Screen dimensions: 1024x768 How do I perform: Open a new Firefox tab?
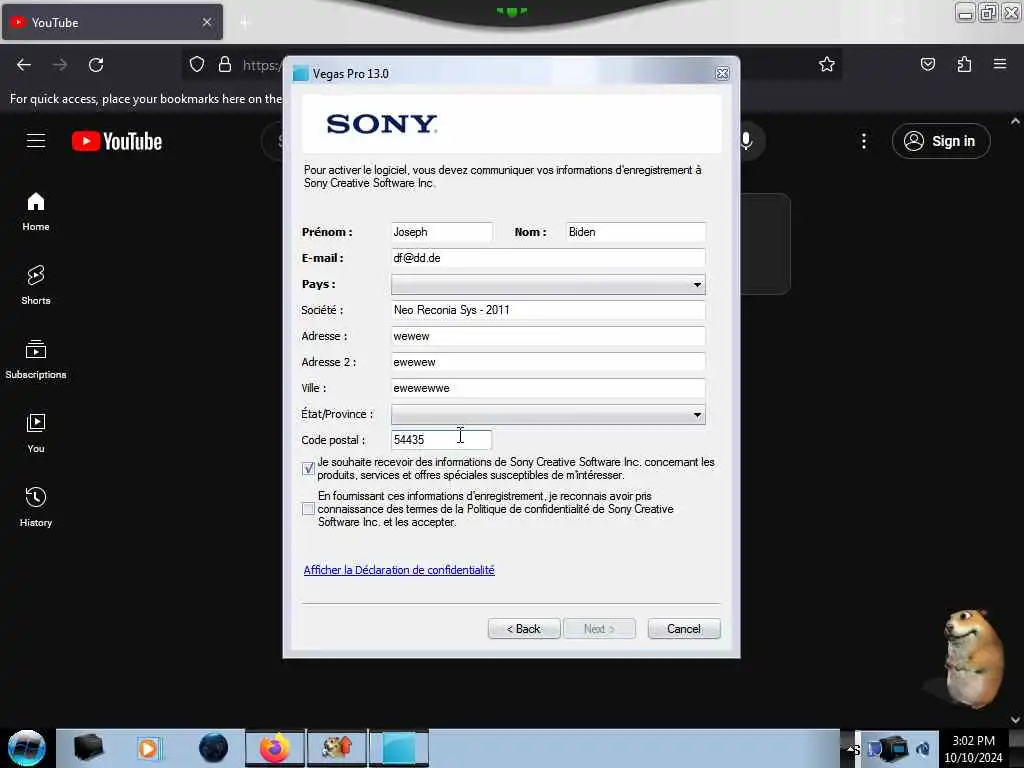245,23
